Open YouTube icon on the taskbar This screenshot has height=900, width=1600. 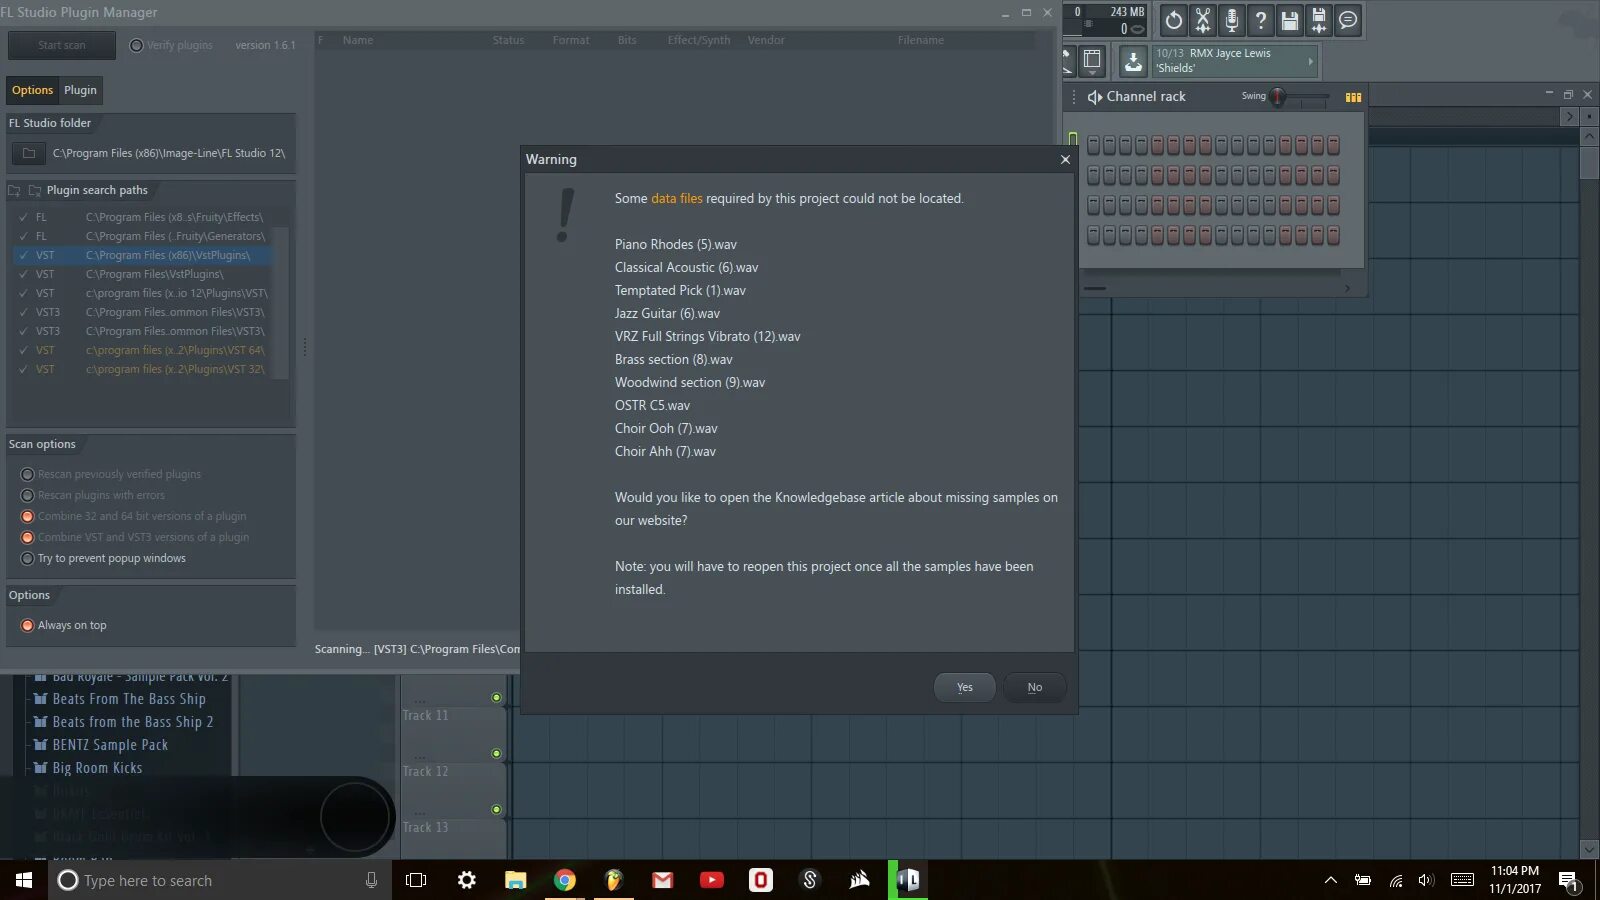pos(712,880)
